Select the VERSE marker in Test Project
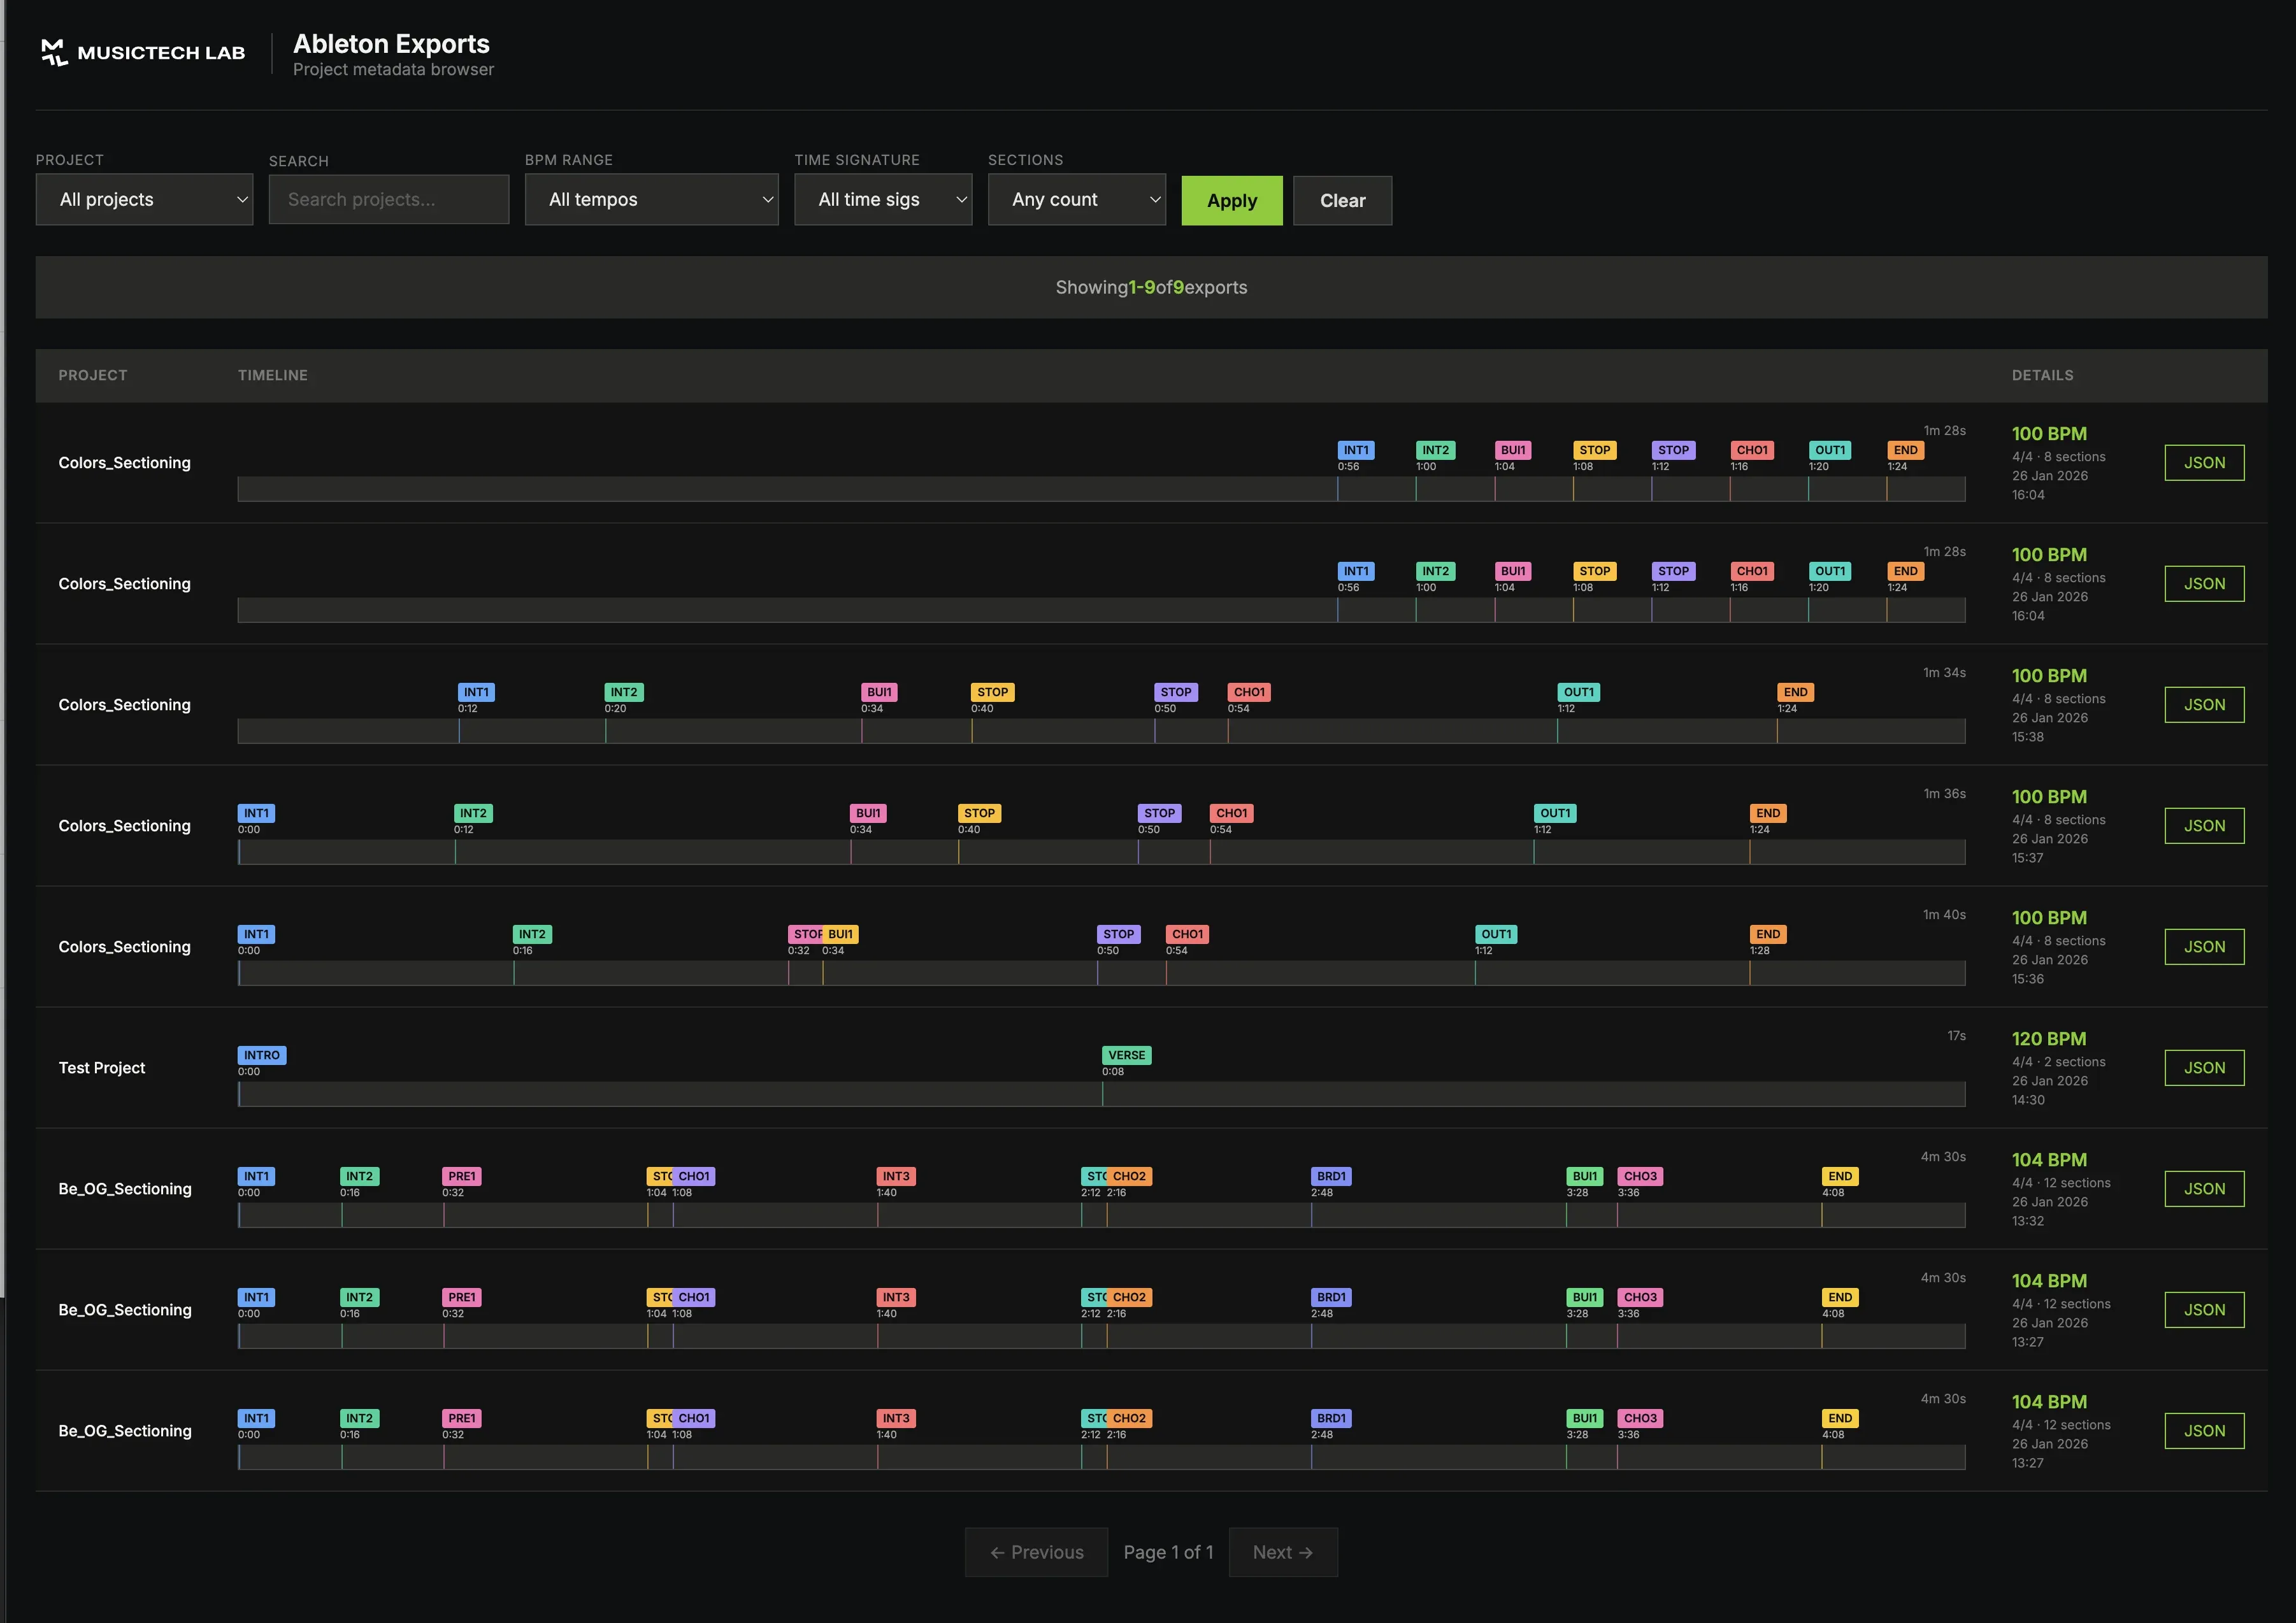2296x1623 pixels. (x=1126, y=1054)
